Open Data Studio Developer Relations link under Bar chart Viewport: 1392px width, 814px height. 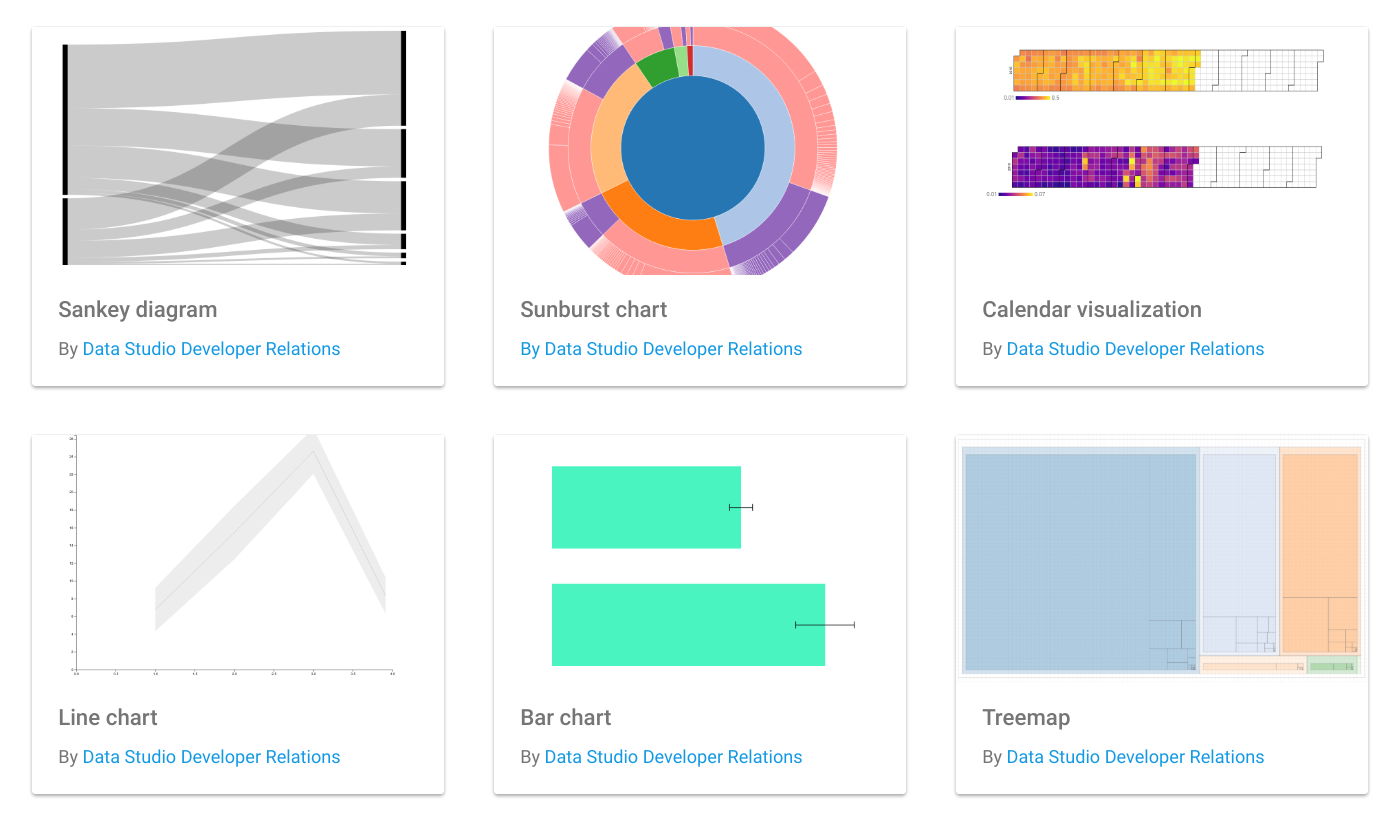pos(673,757)
